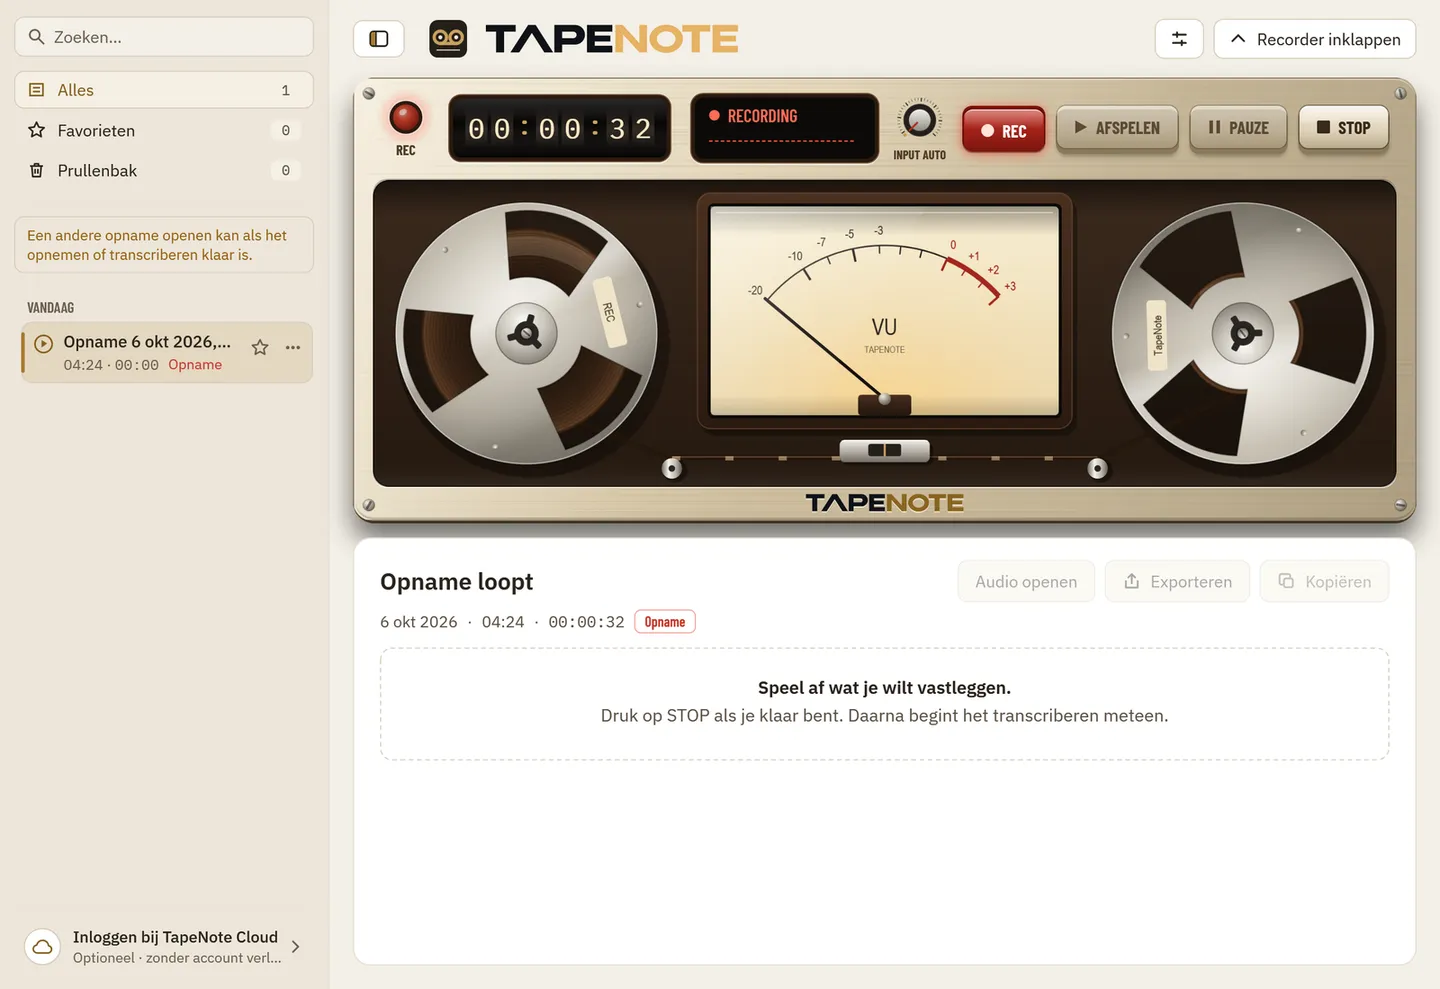Click the Exporteren button

(x=1177, y=581)
